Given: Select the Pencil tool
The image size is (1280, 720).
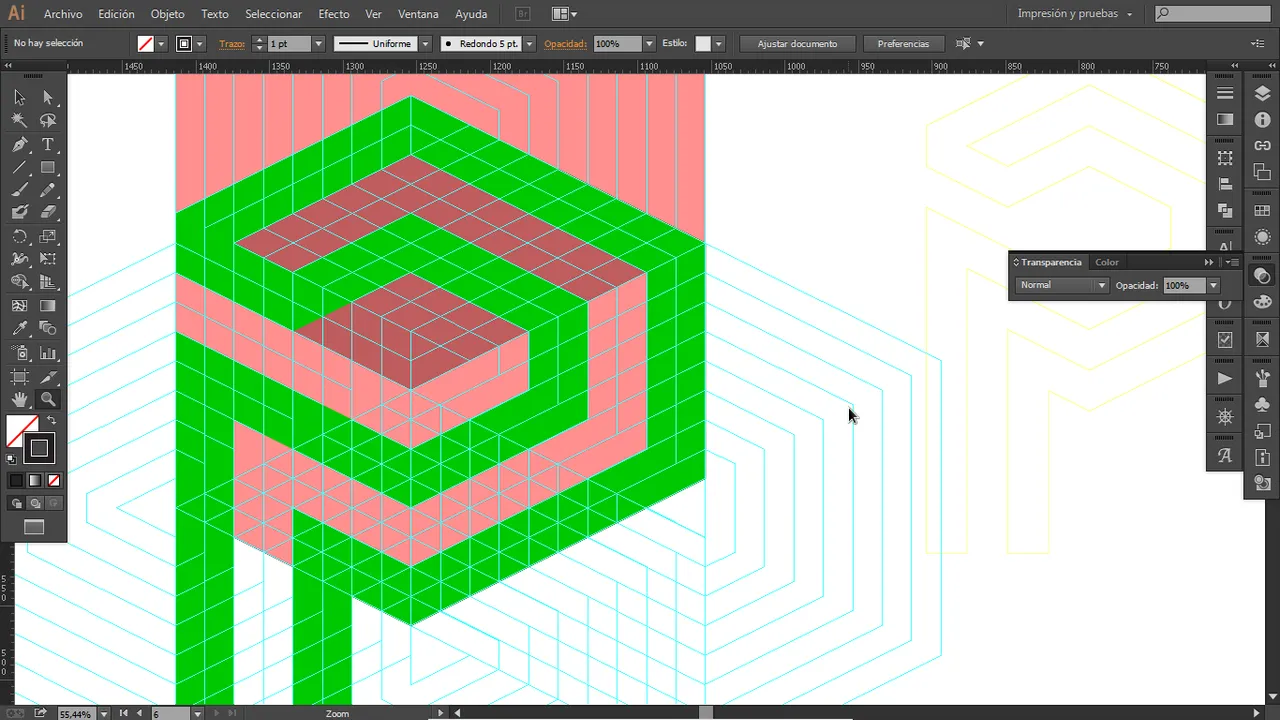Looking at the screenshot, I should click(48, 190).
